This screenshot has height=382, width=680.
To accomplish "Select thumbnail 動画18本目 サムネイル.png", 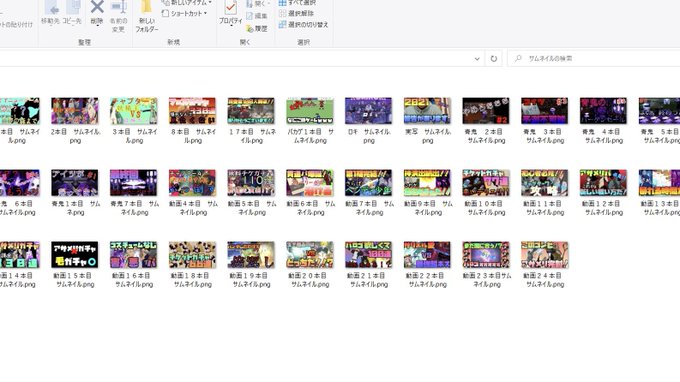I will pos(192,255).
